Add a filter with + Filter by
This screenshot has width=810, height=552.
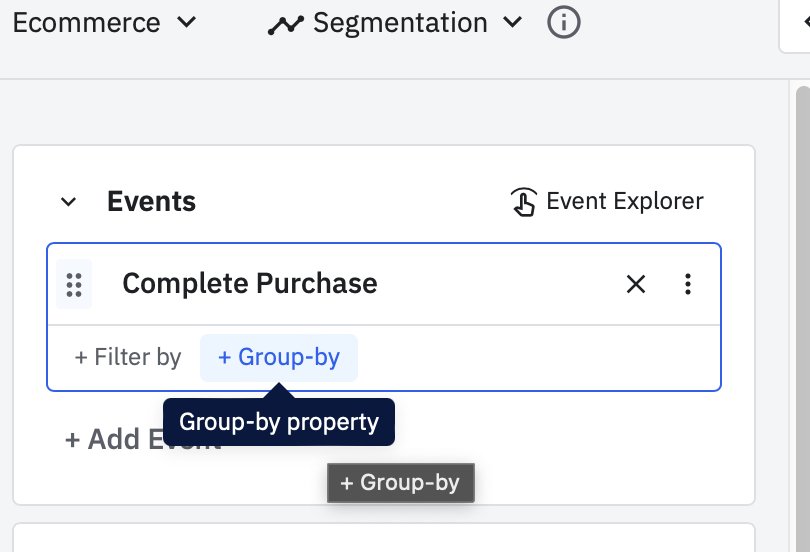point(128,357)
